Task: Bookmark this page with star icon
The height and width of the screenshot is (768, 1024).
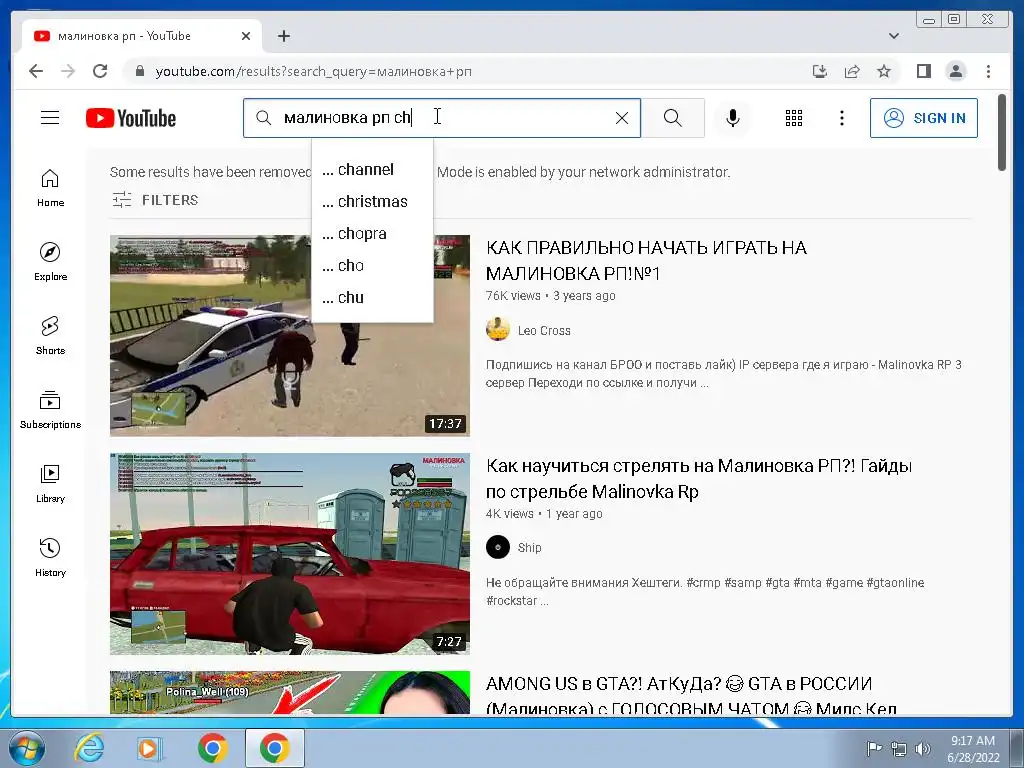Action: coord(884,71)
